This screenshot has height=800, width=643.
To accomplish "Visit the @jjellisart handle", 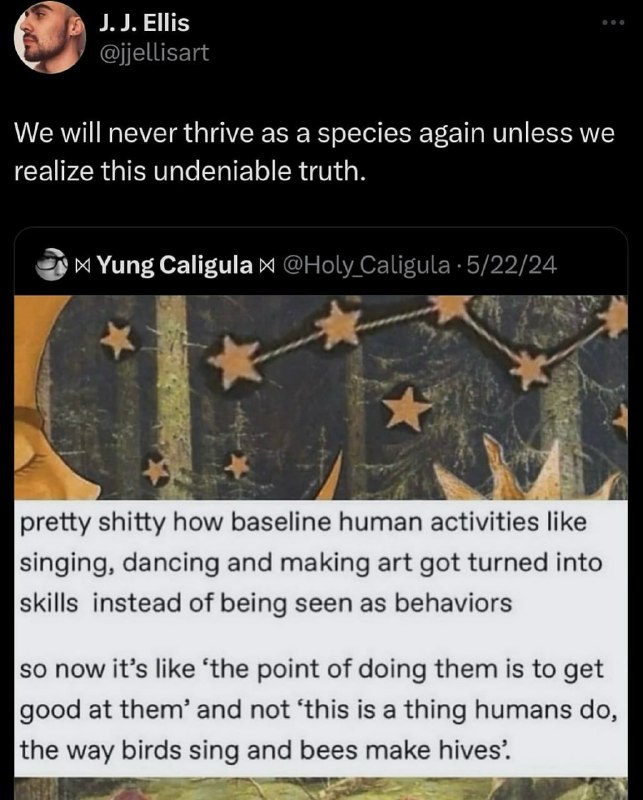I will coord(154,52).
